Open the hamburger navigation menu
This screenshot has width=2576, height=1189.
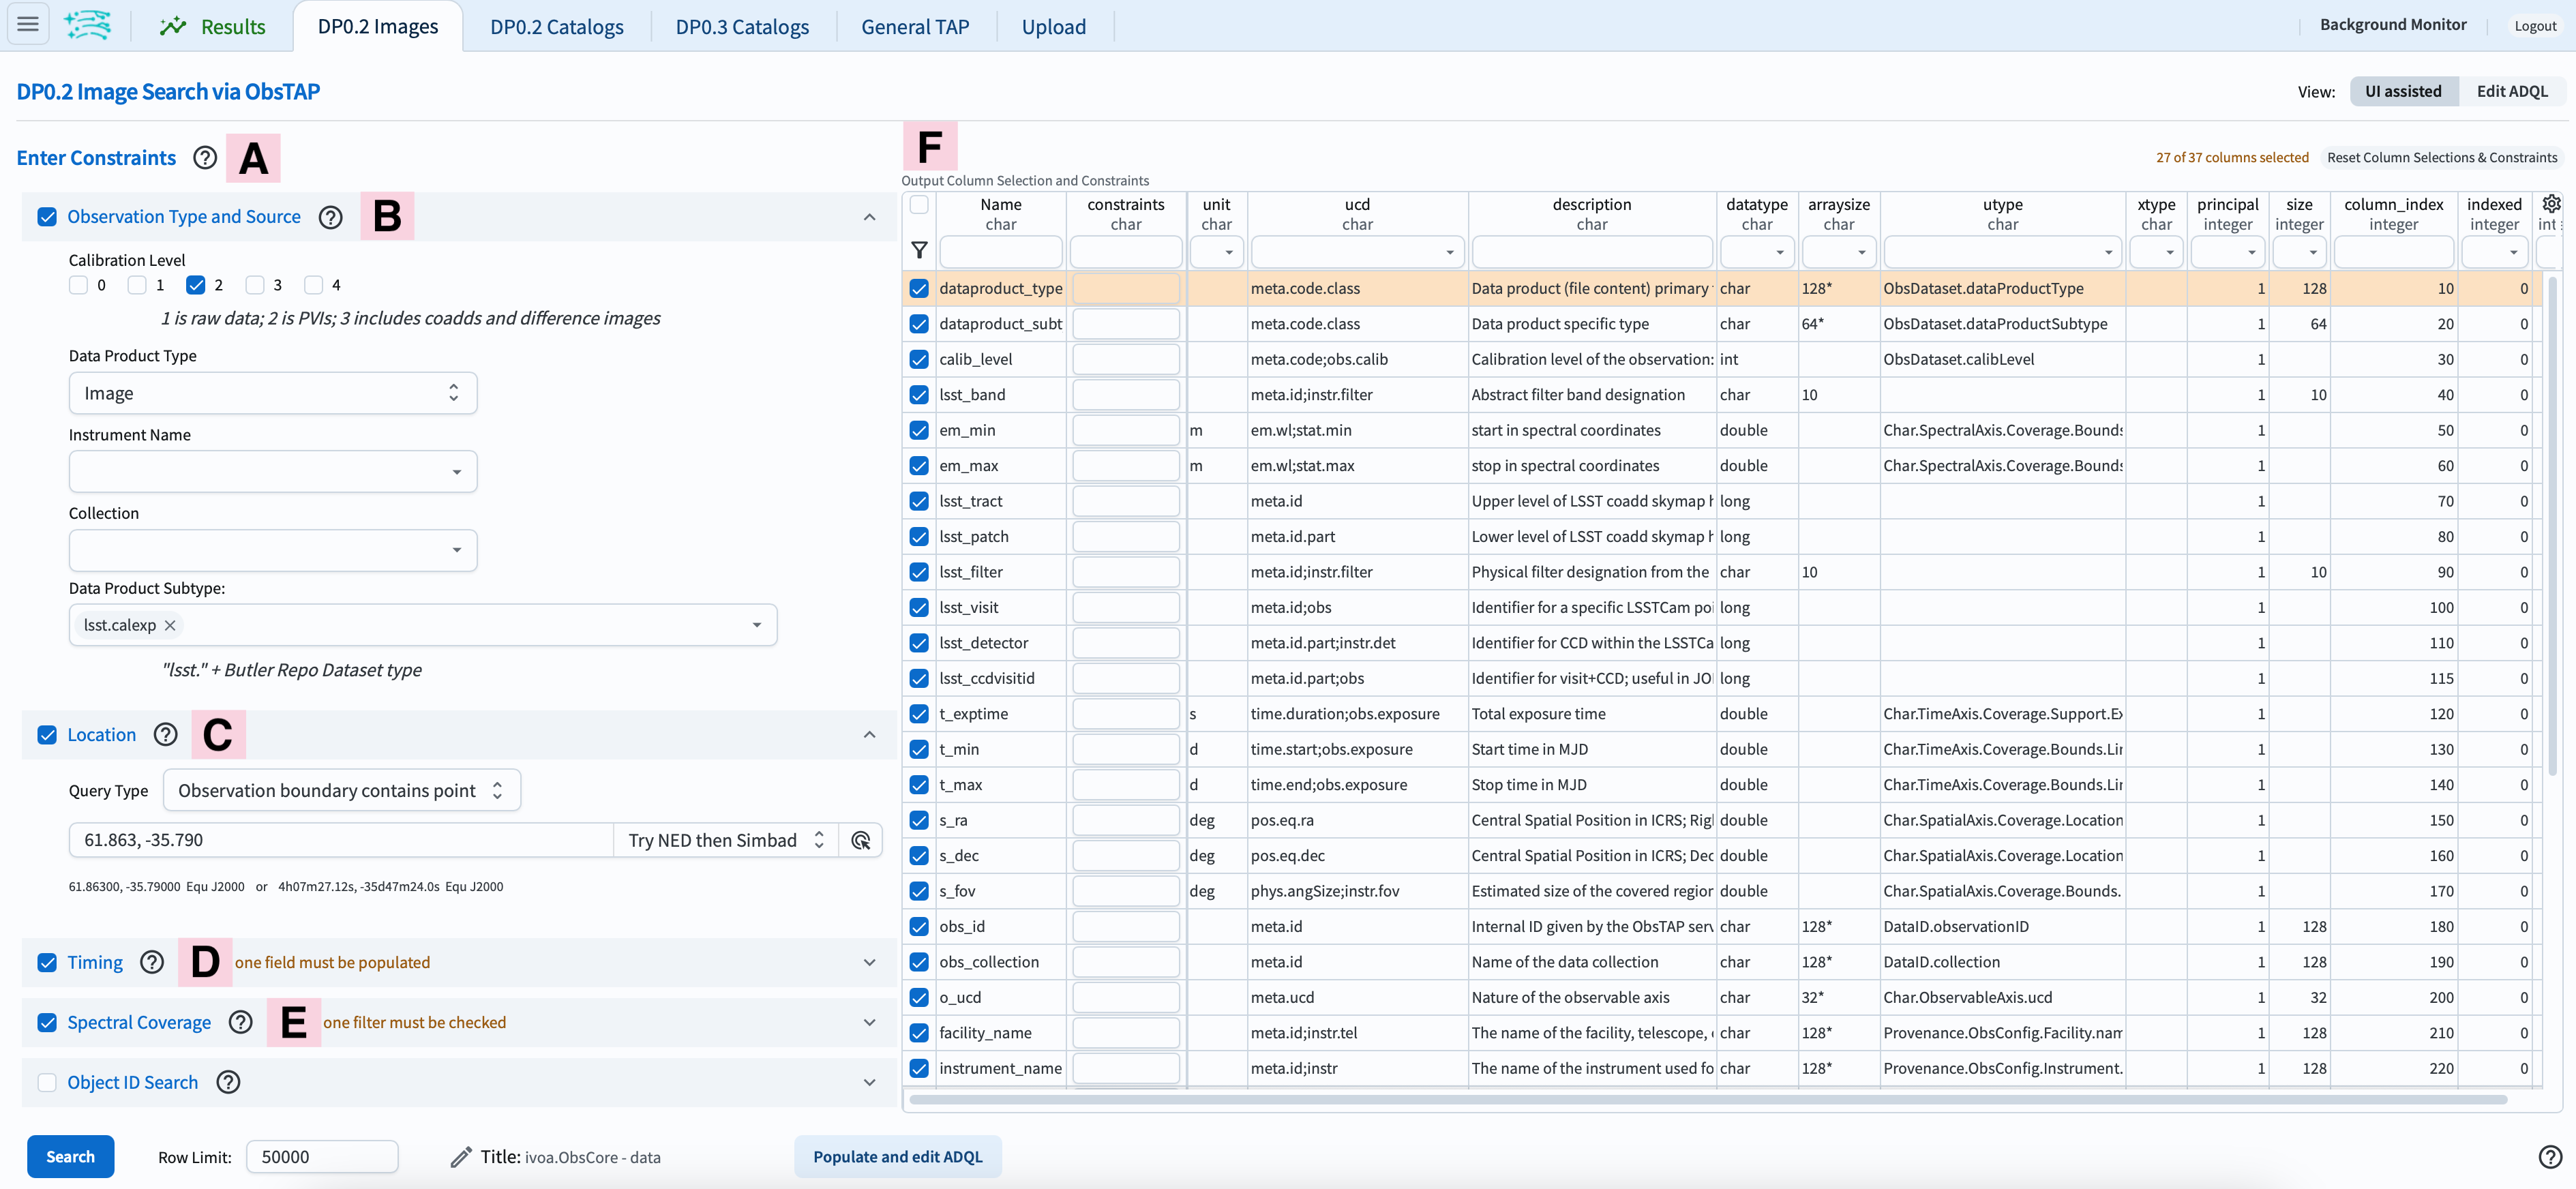coord(27,25)
